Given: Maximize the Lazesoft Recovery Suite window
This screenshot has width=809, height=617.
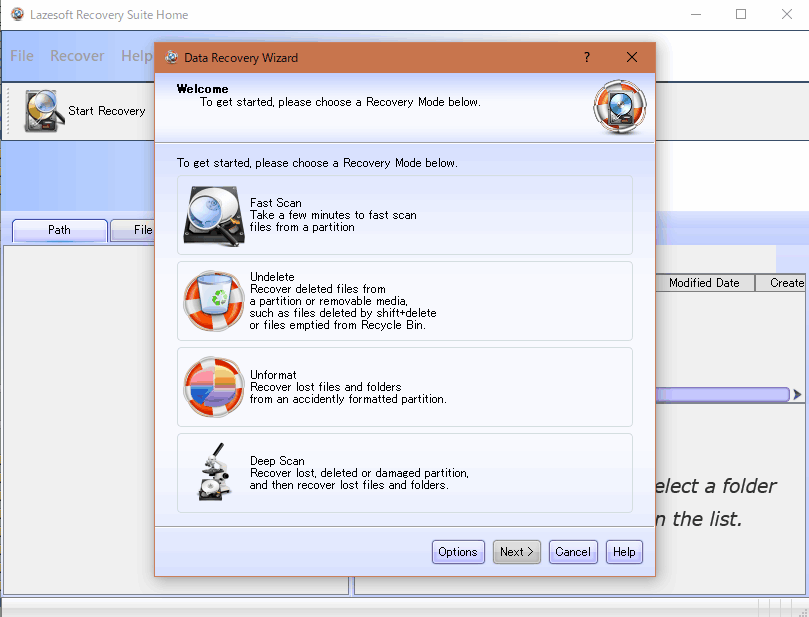Looking at the screenshot, I should click(x=741, y=14).
